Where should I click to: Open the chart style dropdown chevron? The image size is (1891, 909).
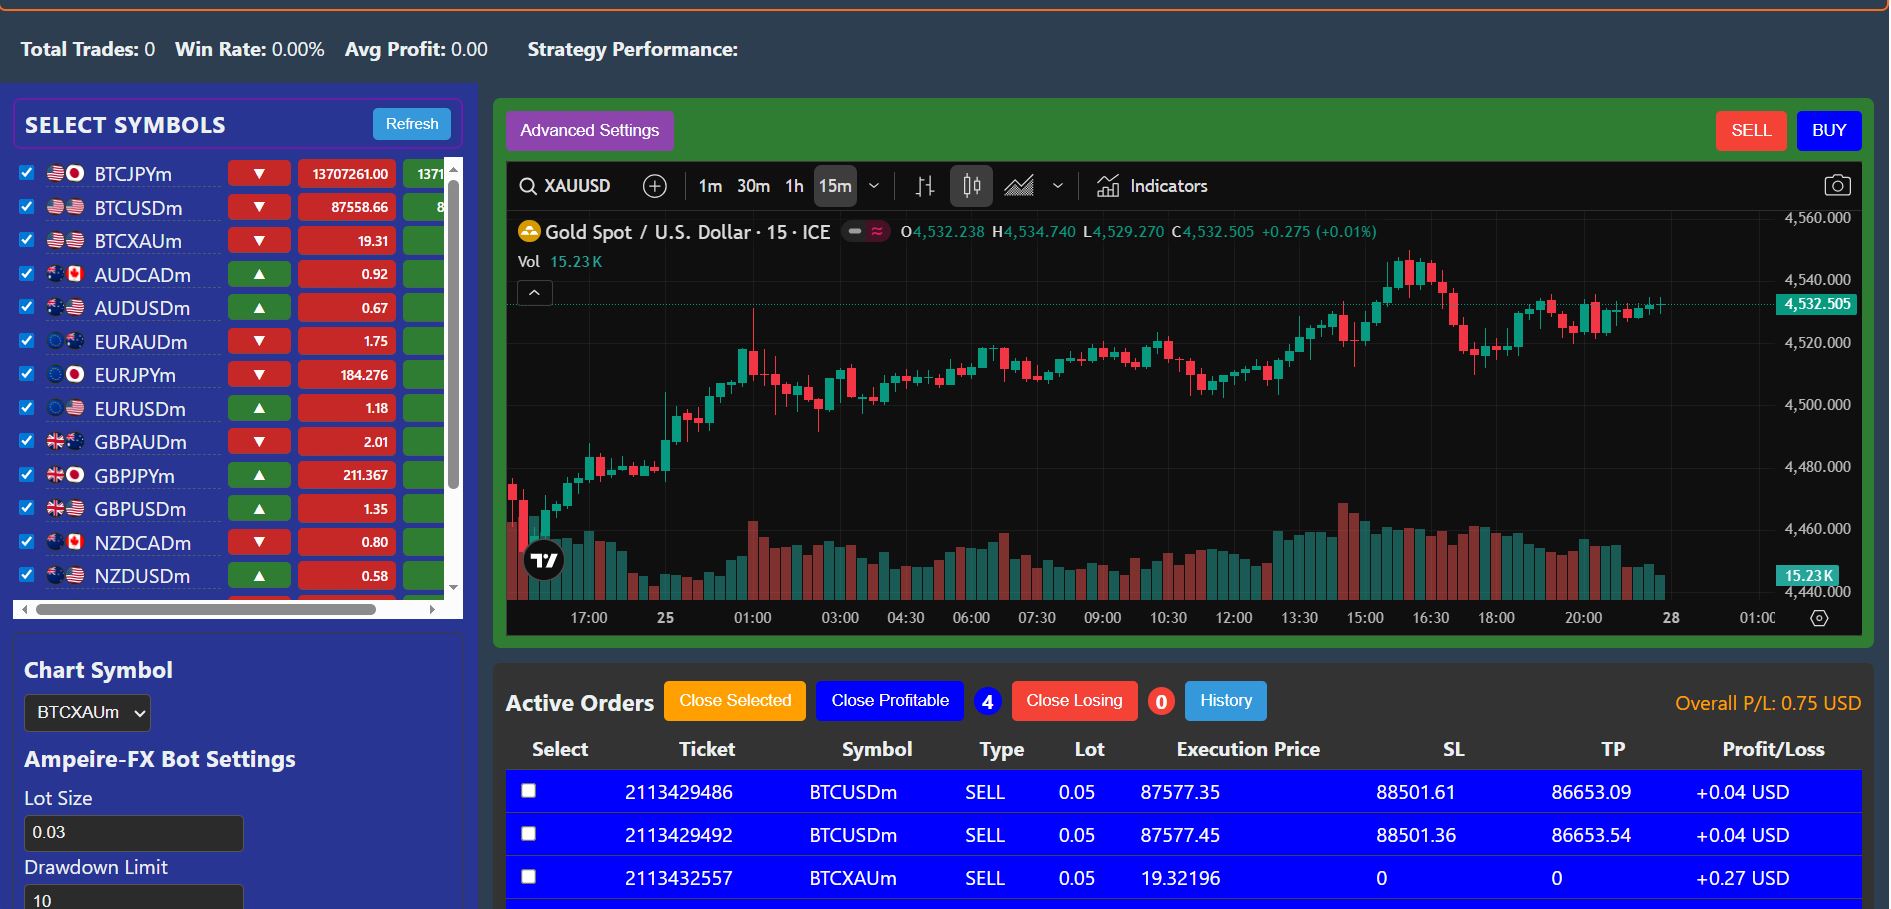(x=1058, y=186)
